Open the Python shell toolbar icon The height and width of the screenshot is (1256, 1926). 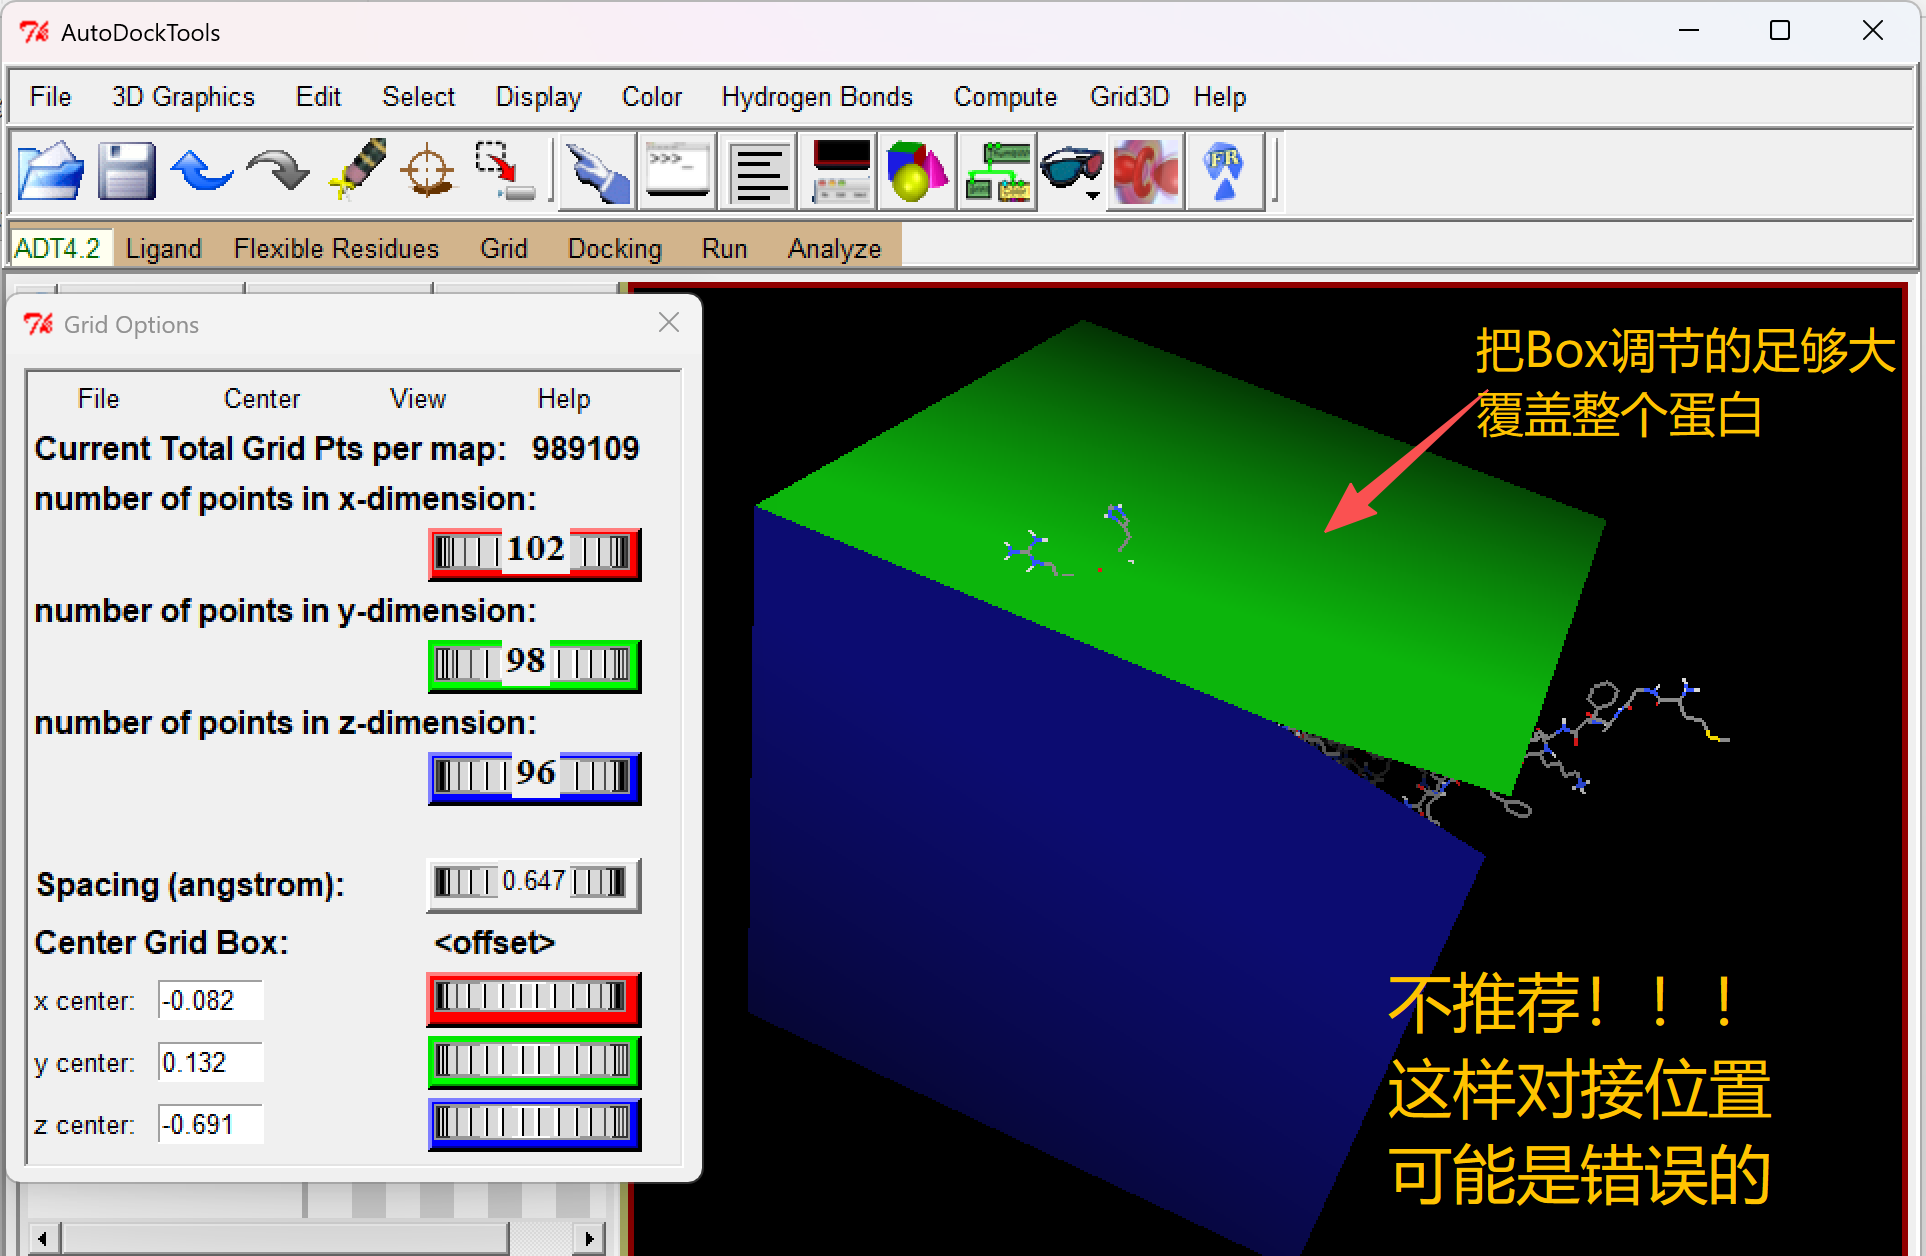pos(678,172)
